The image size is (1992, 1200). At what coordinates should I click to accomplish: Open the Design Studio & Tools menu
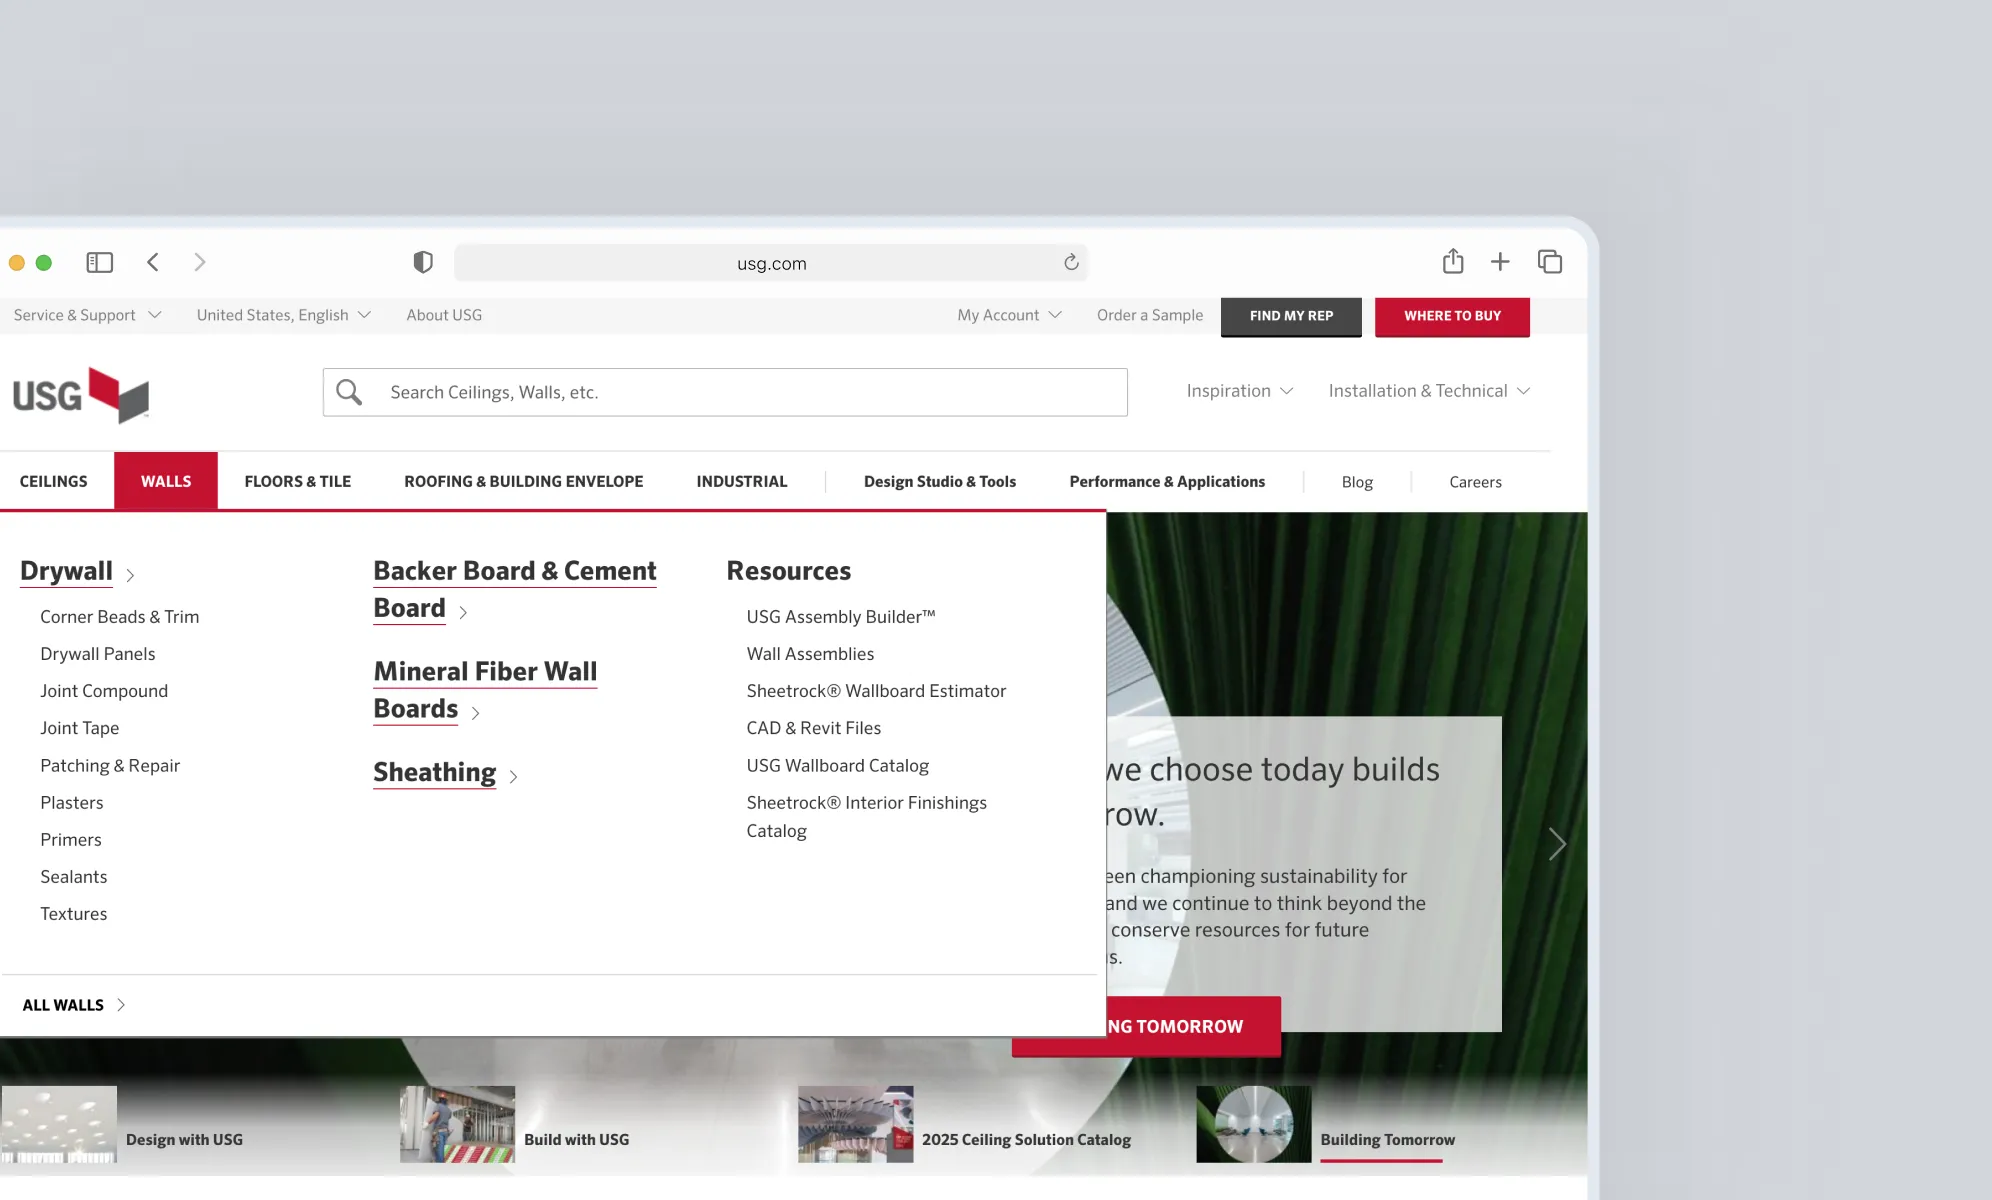pos(940,482)
